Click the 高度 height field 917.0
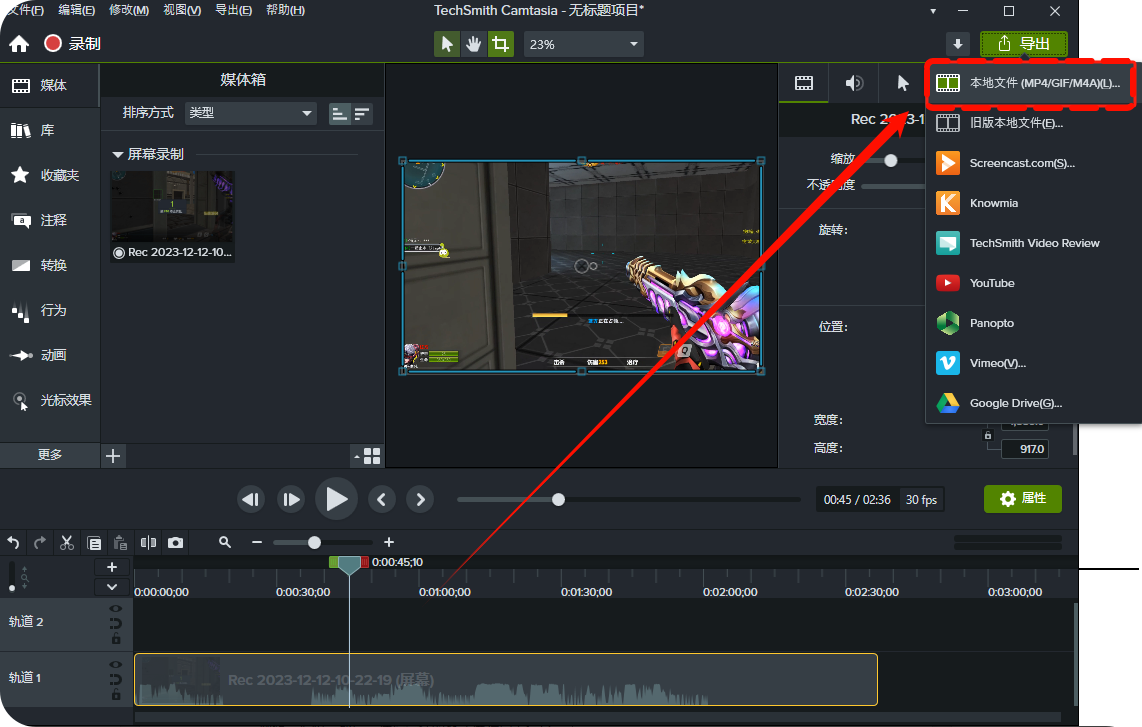Viewport: 1142px width, 727px height. pyautogui.click(x=1025, y=449)
